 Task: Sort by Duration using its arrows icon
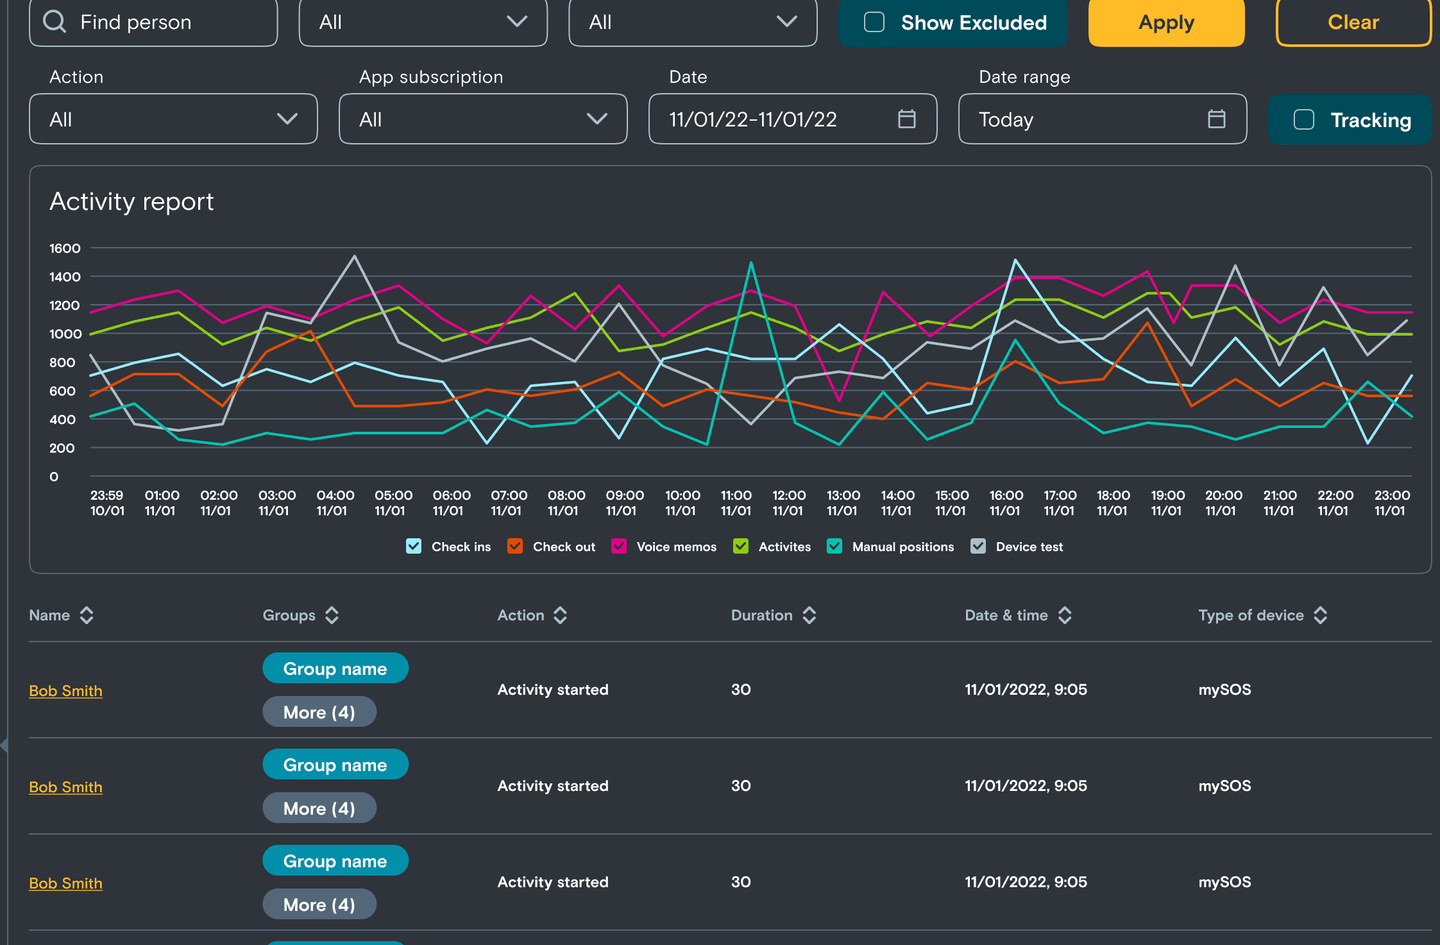[809, 615]
